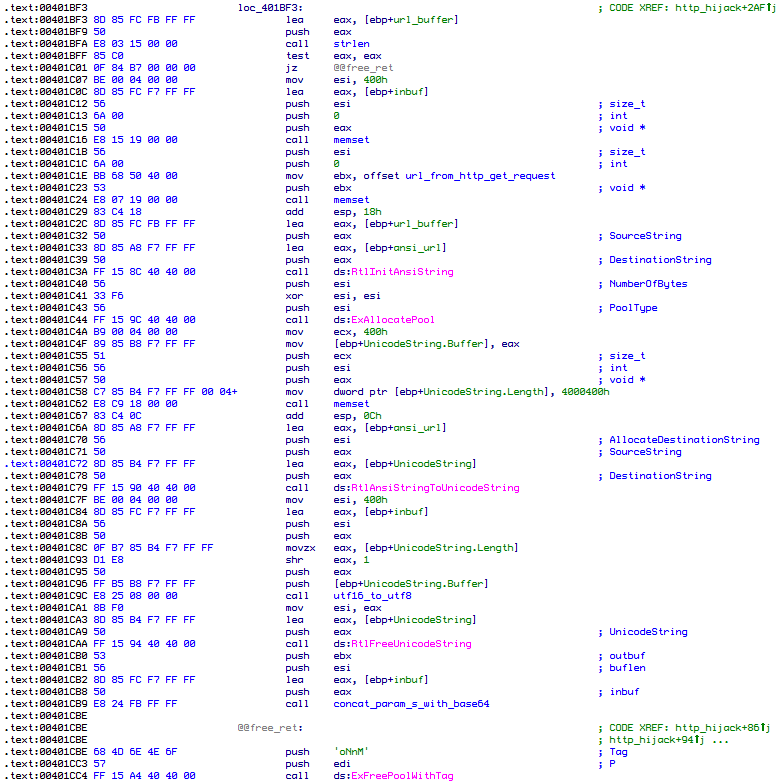Click the 'oNnM' tag string operand
The height and width of the screenshot is (783, 780).
point(351,752)
